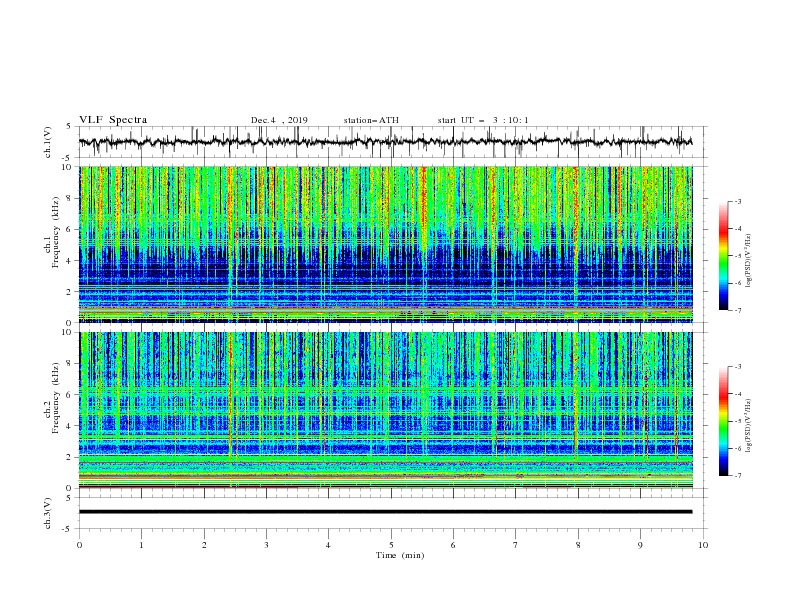Select the "start UT = 3 :10: 1" text
Viewport: 792px width, 612px height.
pos(482,120)
